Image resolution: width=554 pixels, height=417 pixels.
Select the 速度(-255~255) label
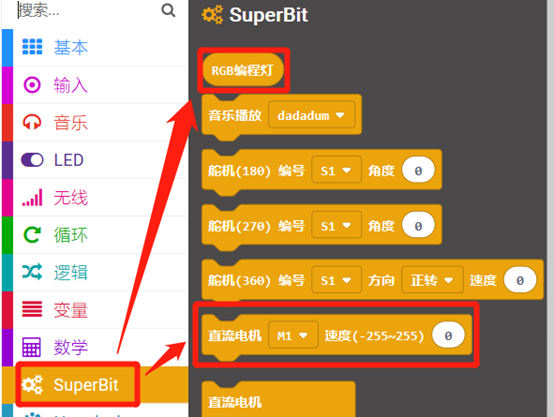374,336
